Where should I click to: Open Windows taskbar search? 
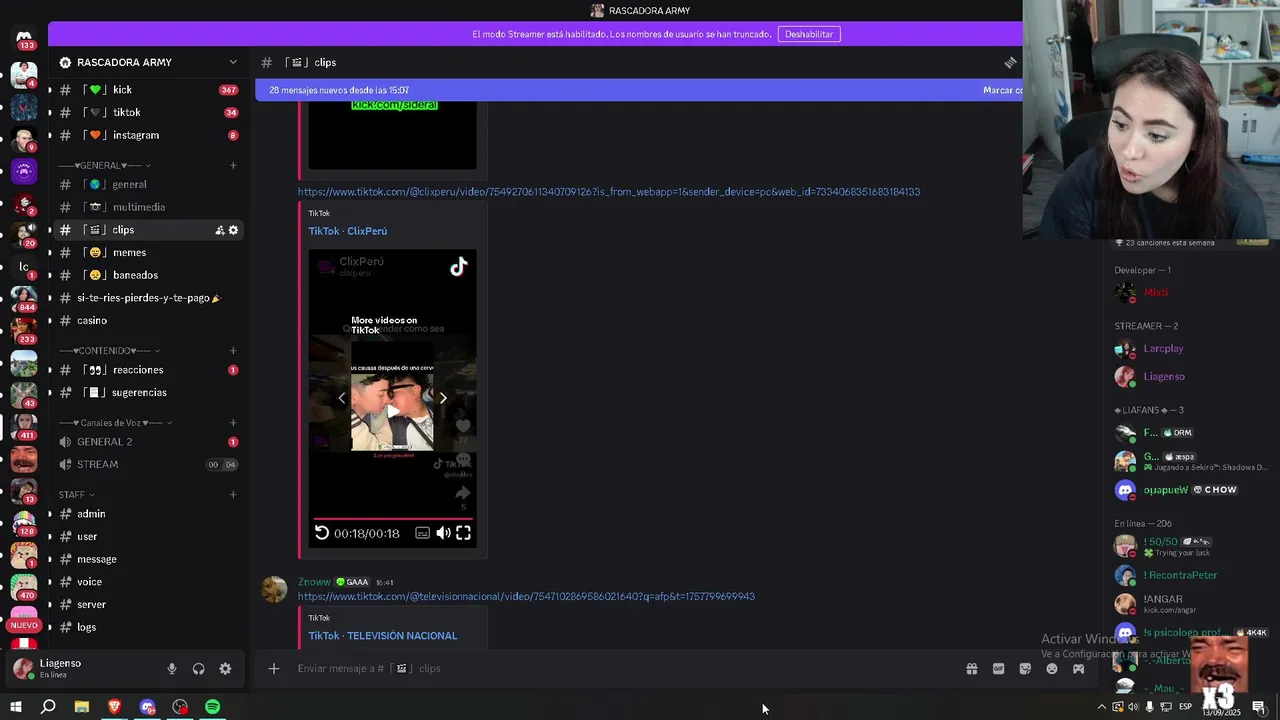pos(48,707)
